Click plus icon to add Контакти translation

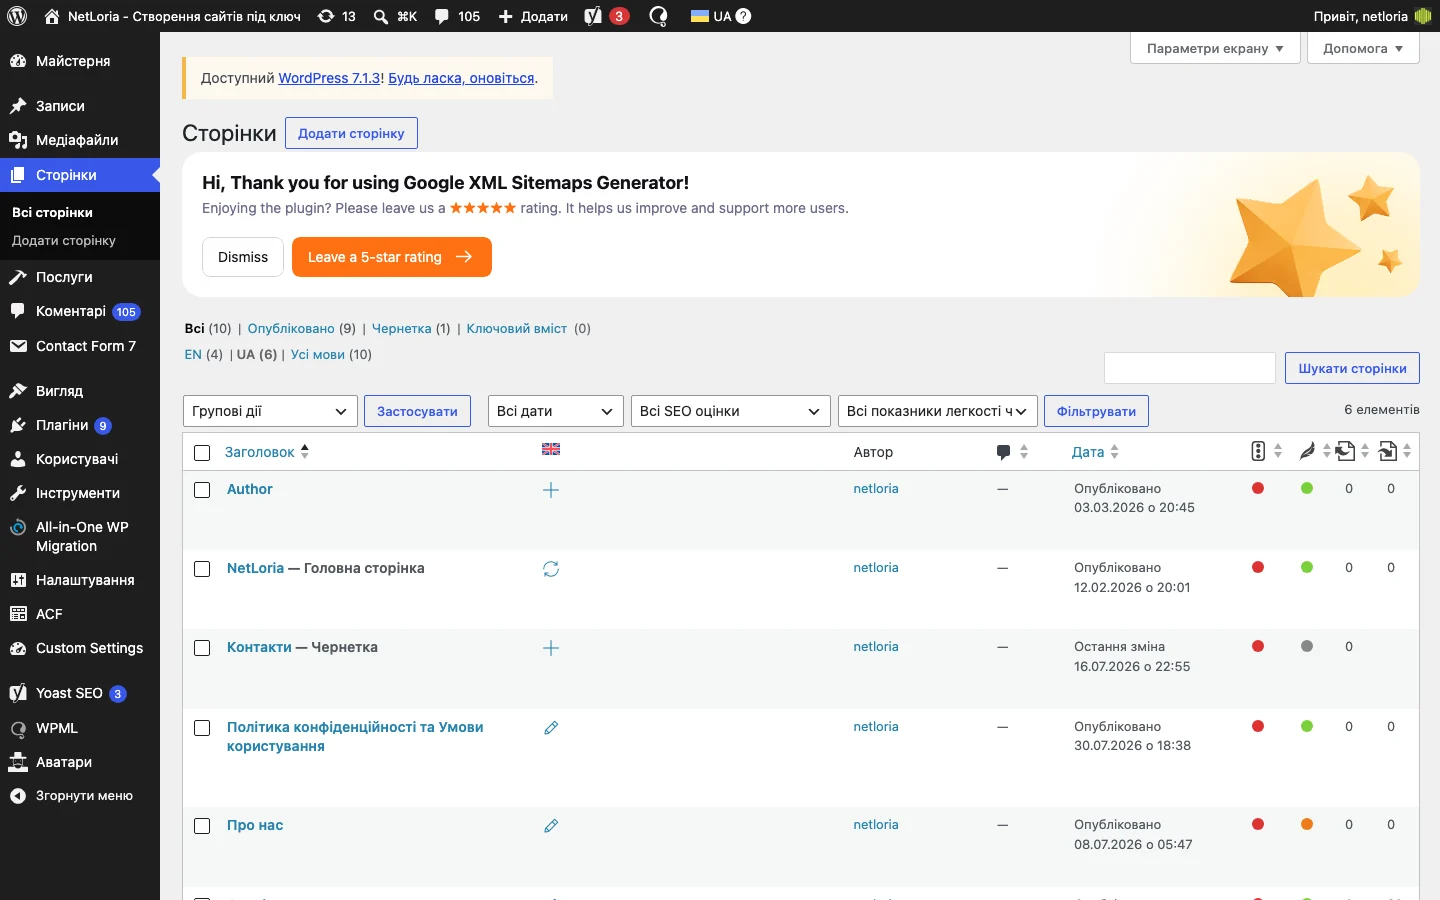click(551, 648)
